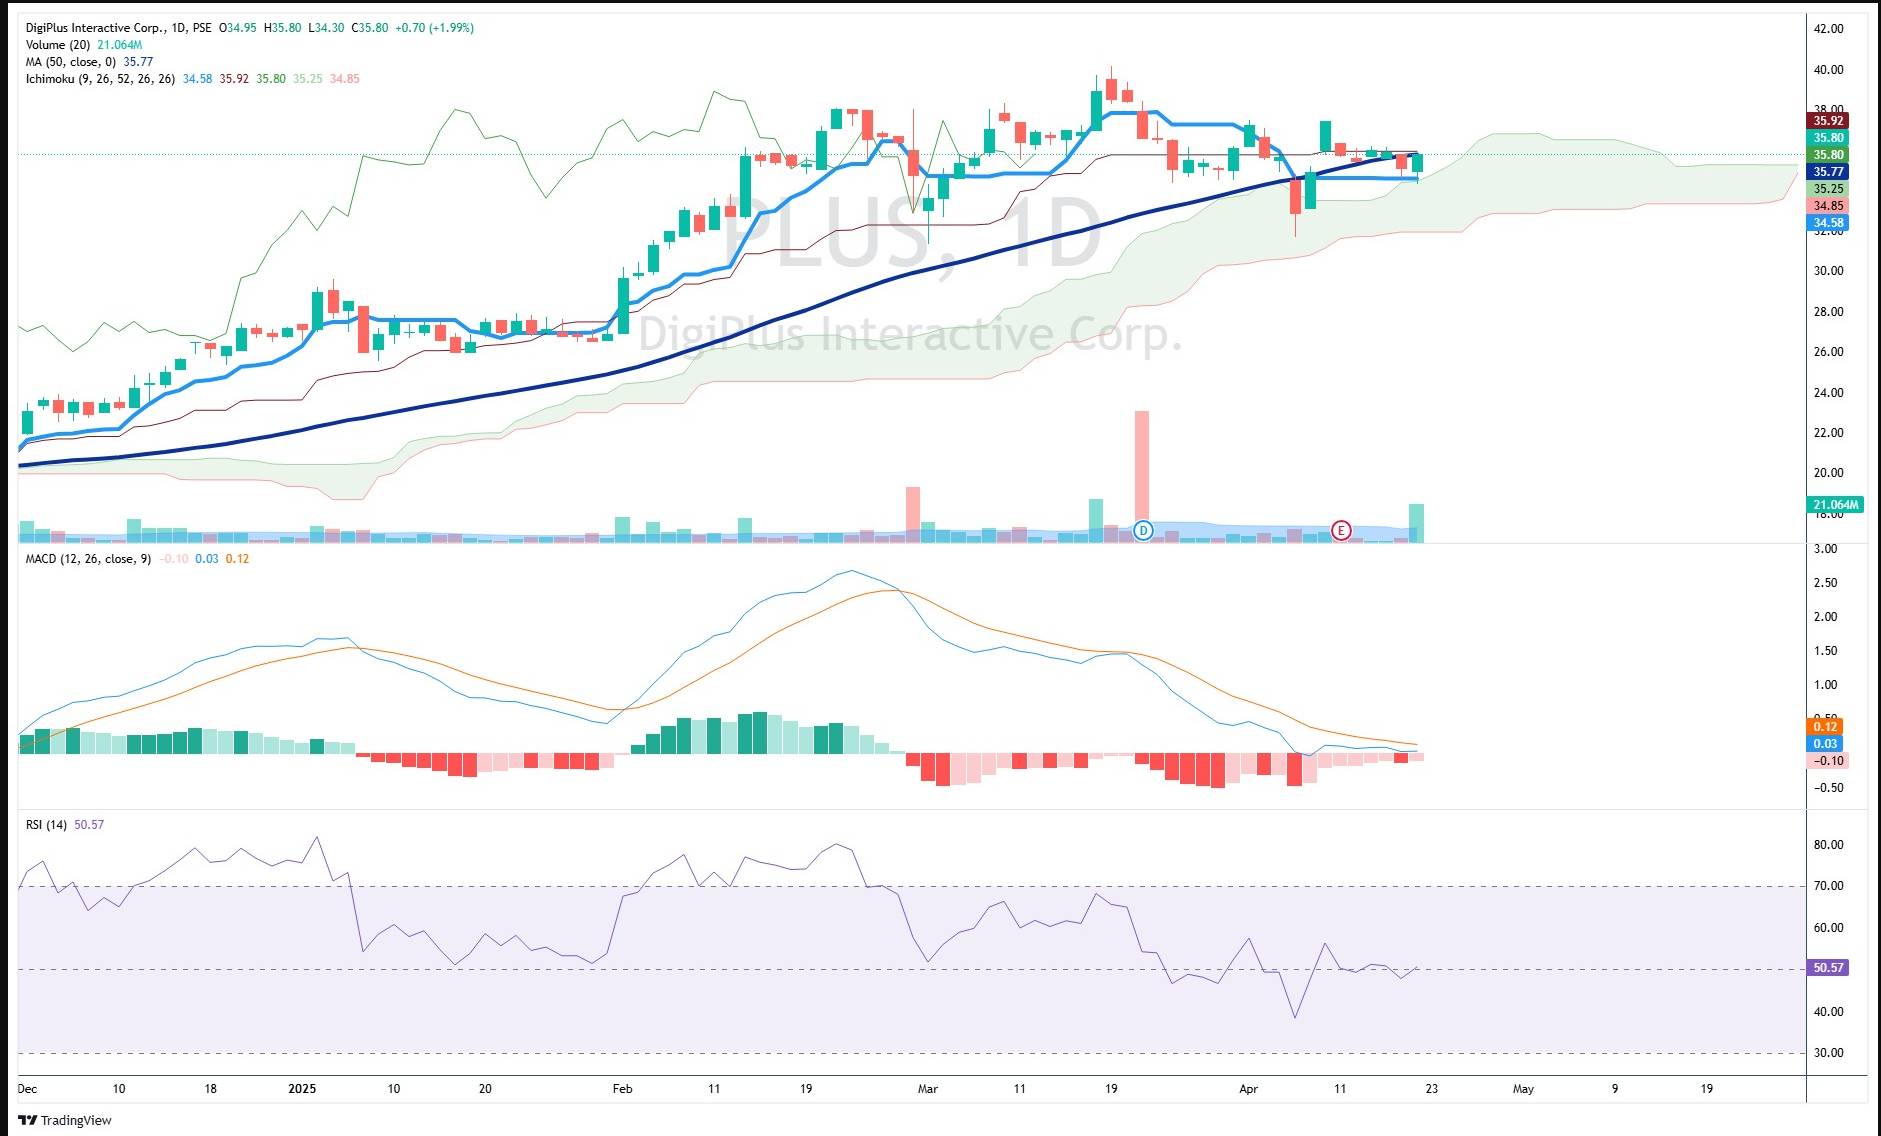Image resolution: width=1881 pixels, height=1136 pixels.
Task: Click the pink 34.85 price axis label
Action: [1829, 206]
